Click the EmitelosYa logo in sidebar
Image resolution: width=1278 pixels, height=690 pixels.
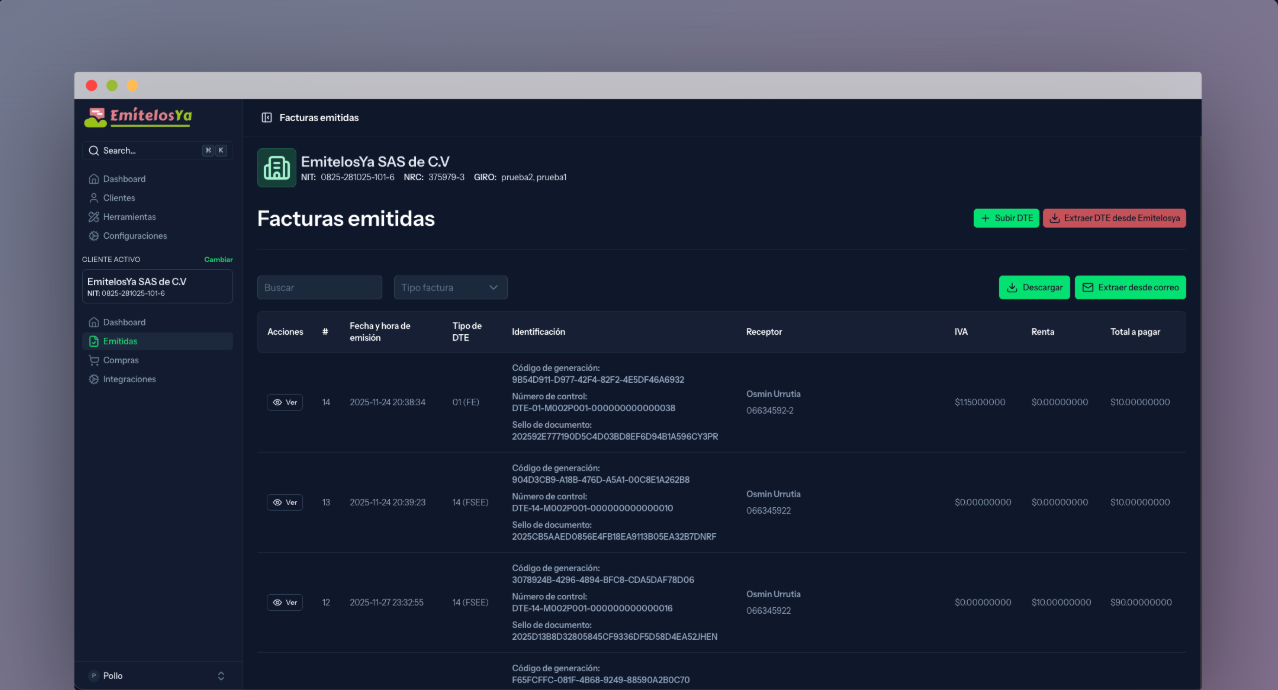point(138,117)
